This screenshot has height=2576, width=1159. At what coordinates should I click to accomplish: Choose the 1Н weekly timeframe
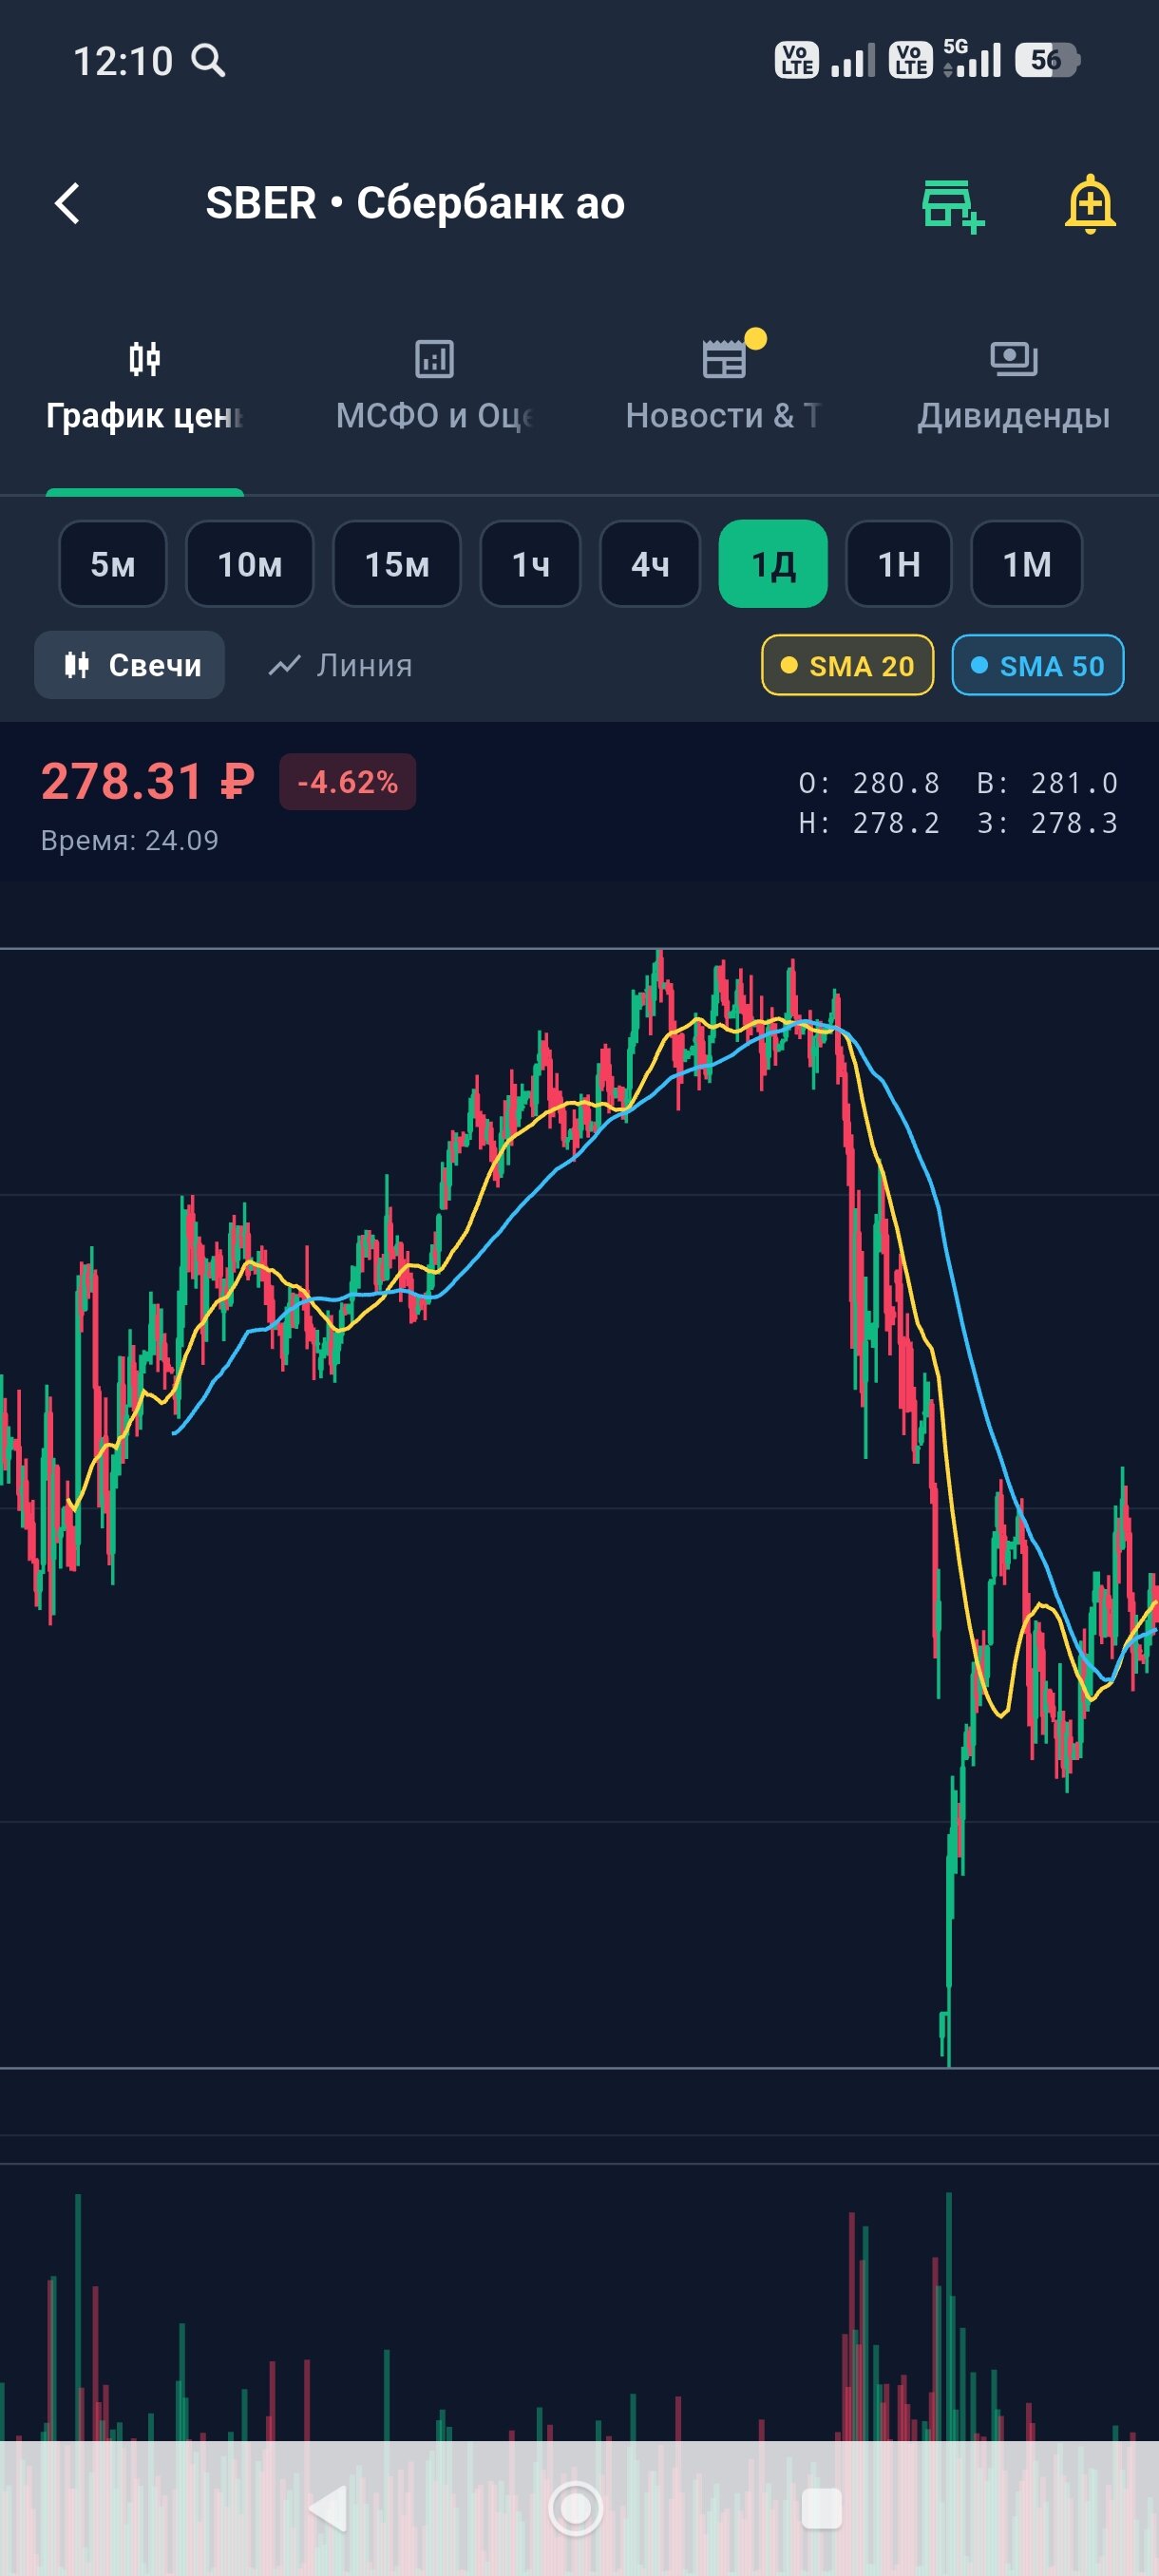coord(899,564)
